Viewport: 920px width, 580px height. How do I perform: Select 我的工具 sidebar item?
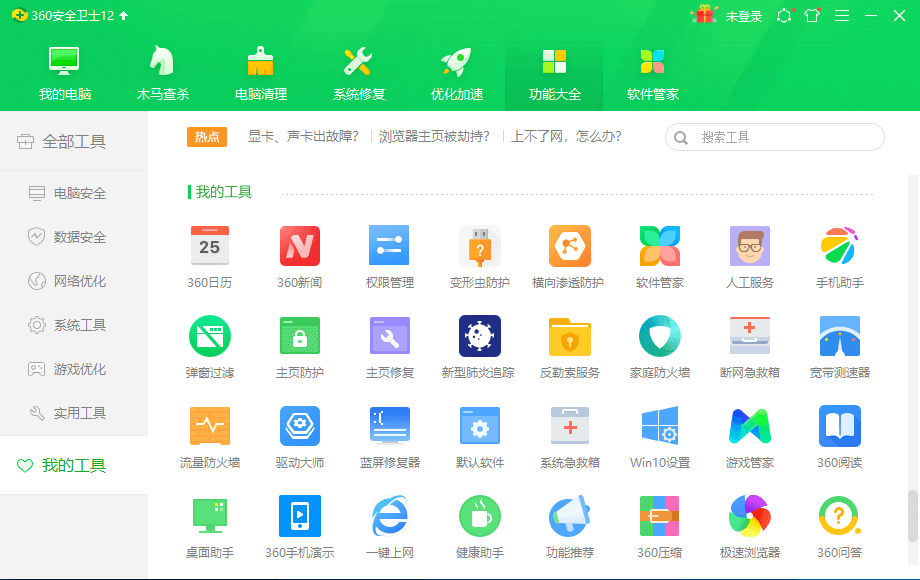coord(74,465)
